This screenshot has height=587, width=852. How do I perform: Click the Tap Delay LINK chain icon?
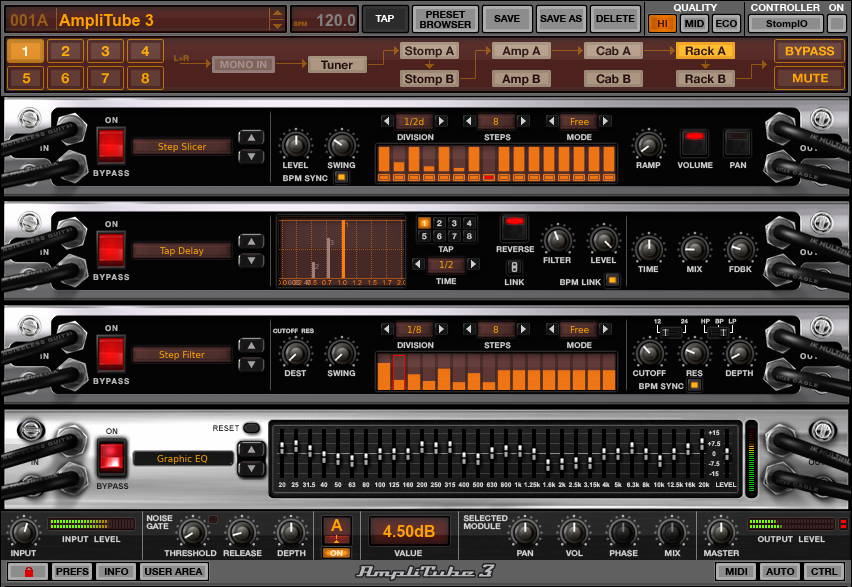[x=514, y=267]
